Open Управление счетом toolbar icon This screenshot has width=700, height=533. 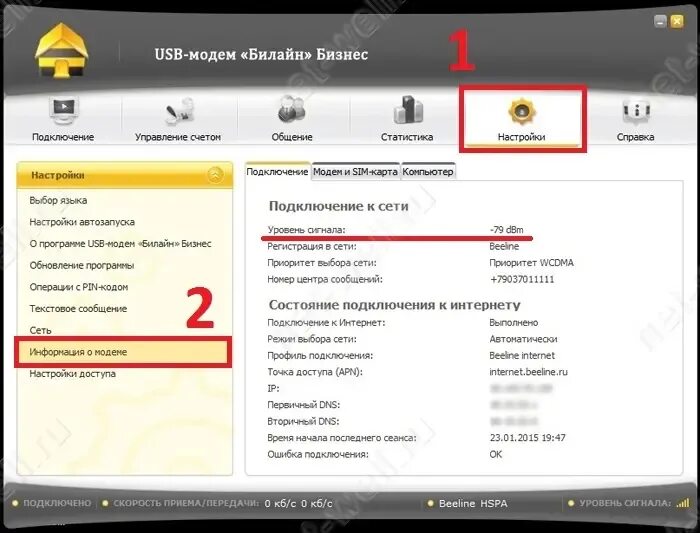(x=178, y=111)
